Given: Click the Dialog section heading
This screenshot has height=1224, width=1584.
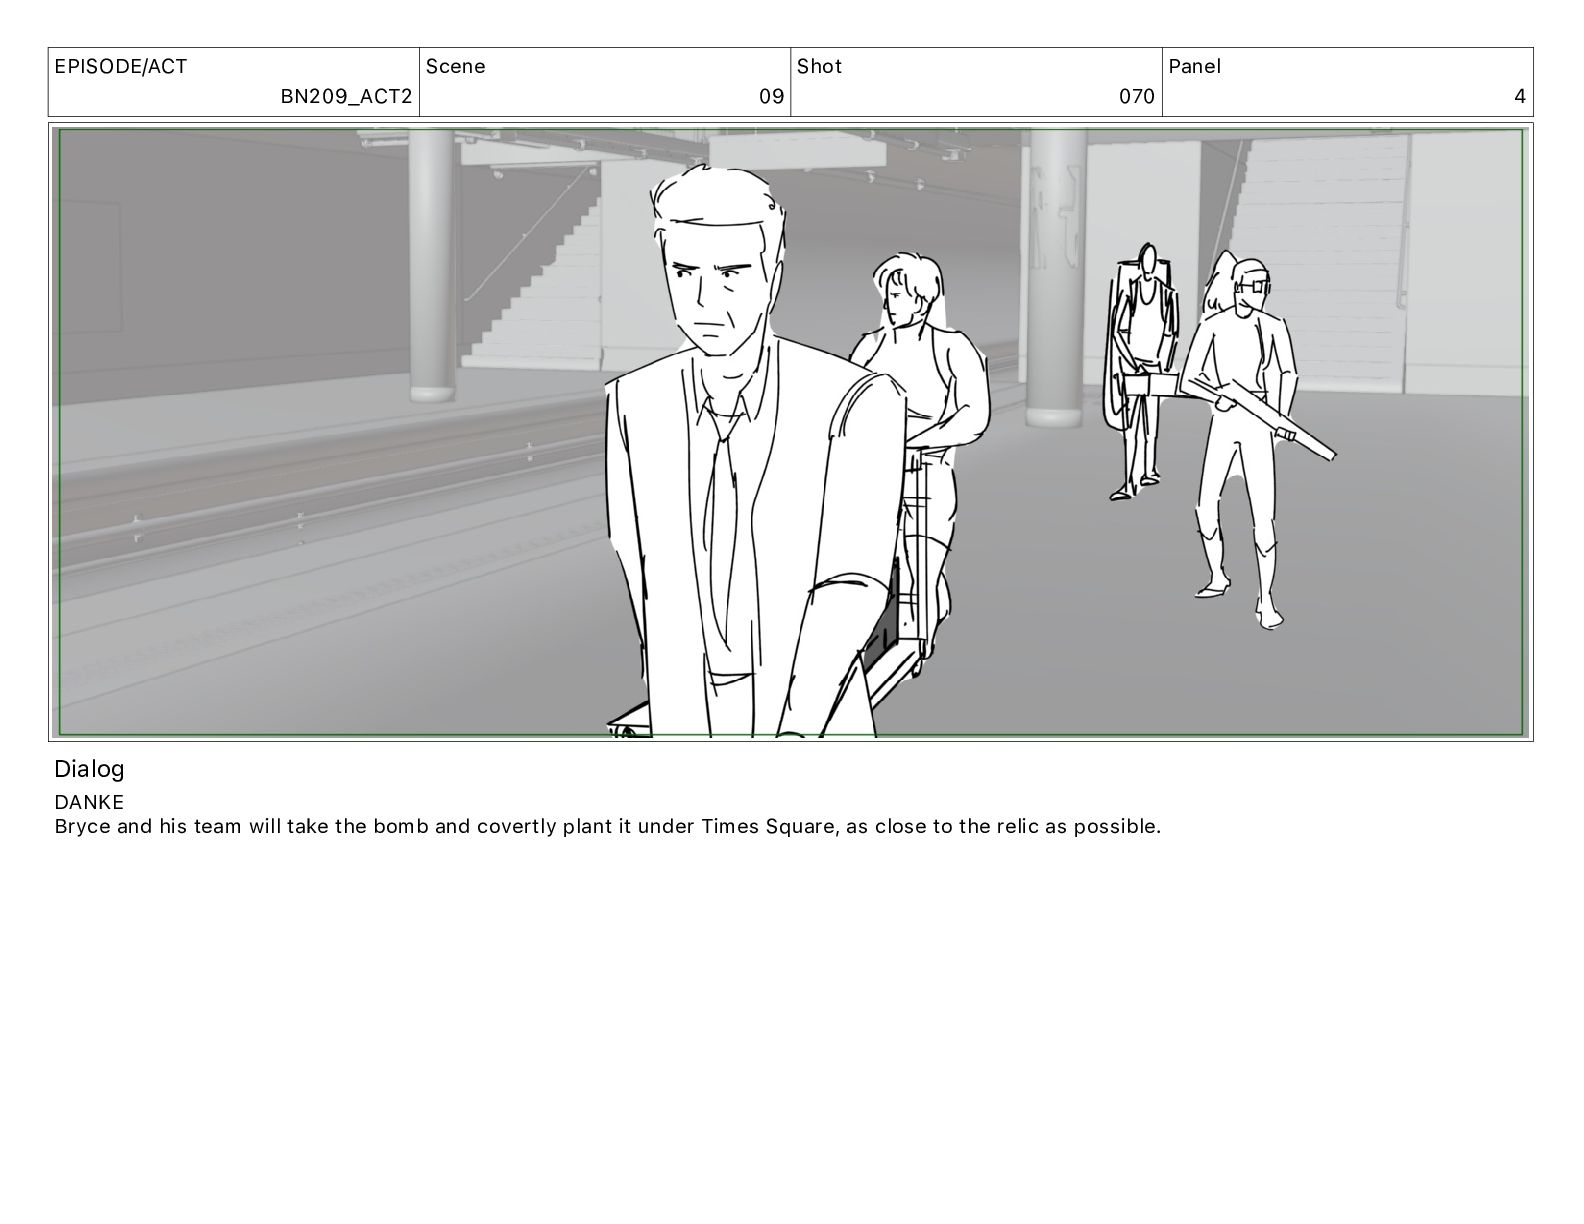Looking at the screenshot, I should pos(89,769).
